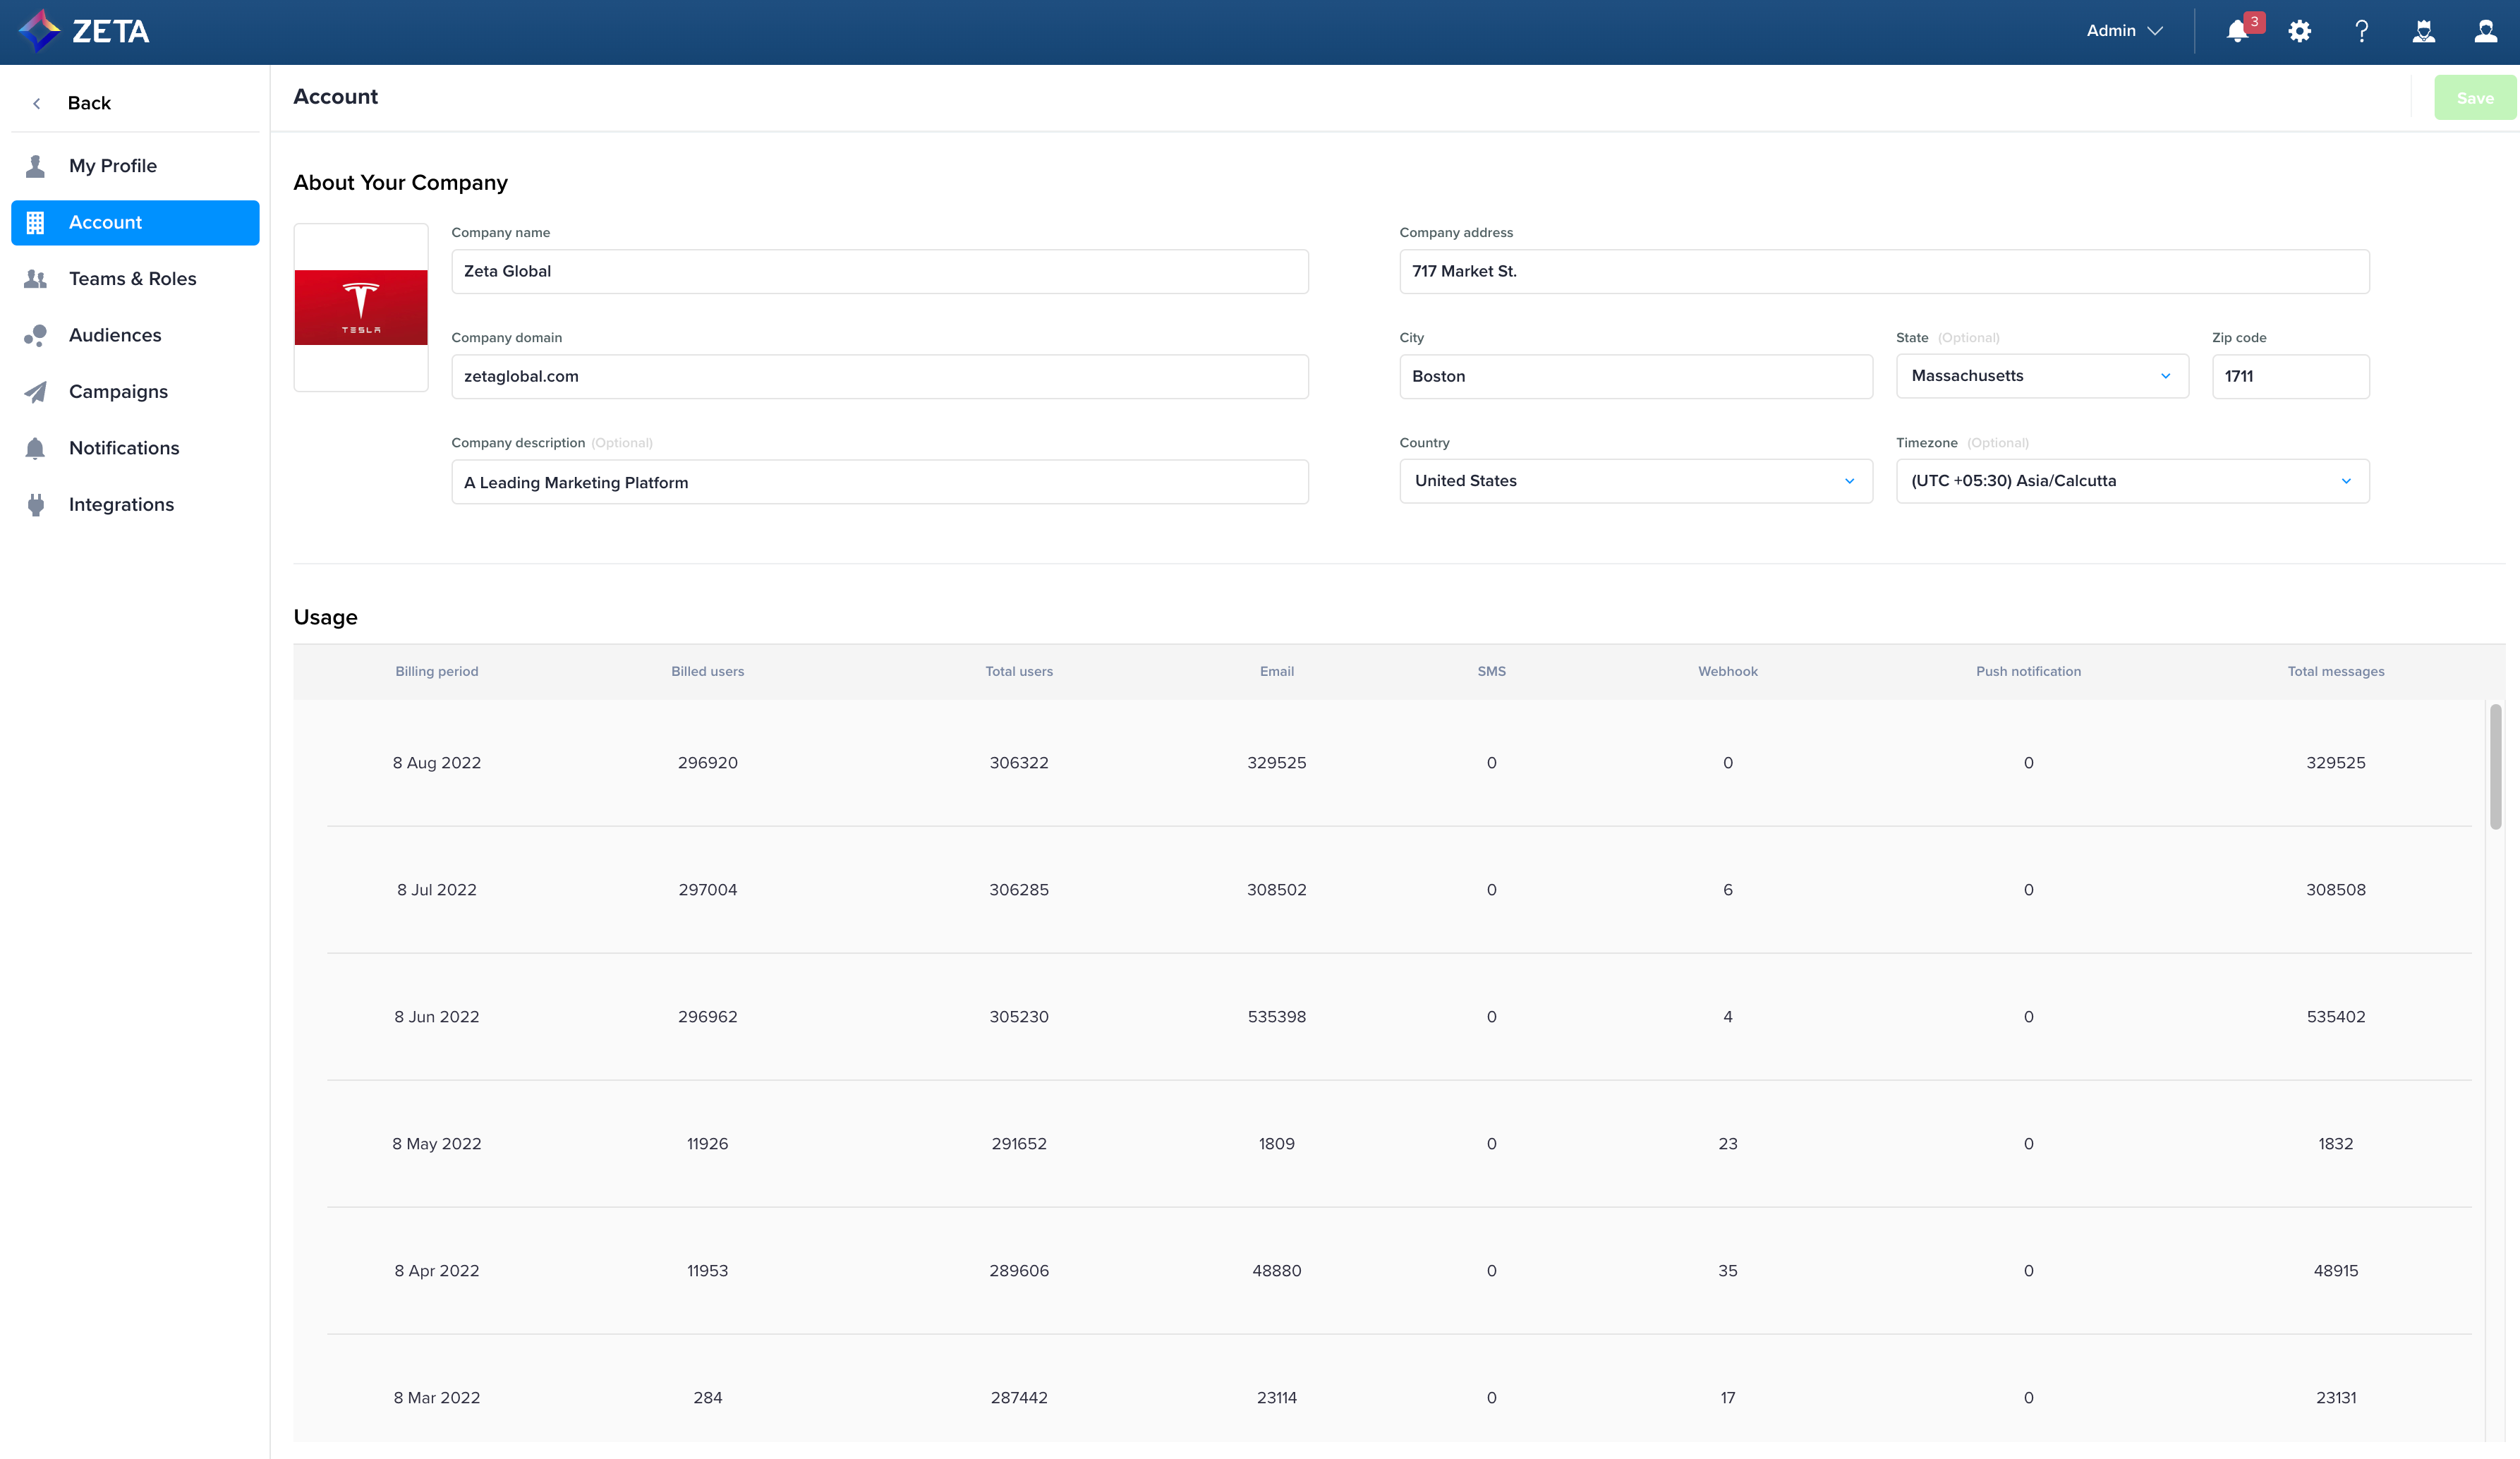This screenshot has width=2520, height=1459.
Task: Expand the Admin dropdown
Action: click(2124, 31)
